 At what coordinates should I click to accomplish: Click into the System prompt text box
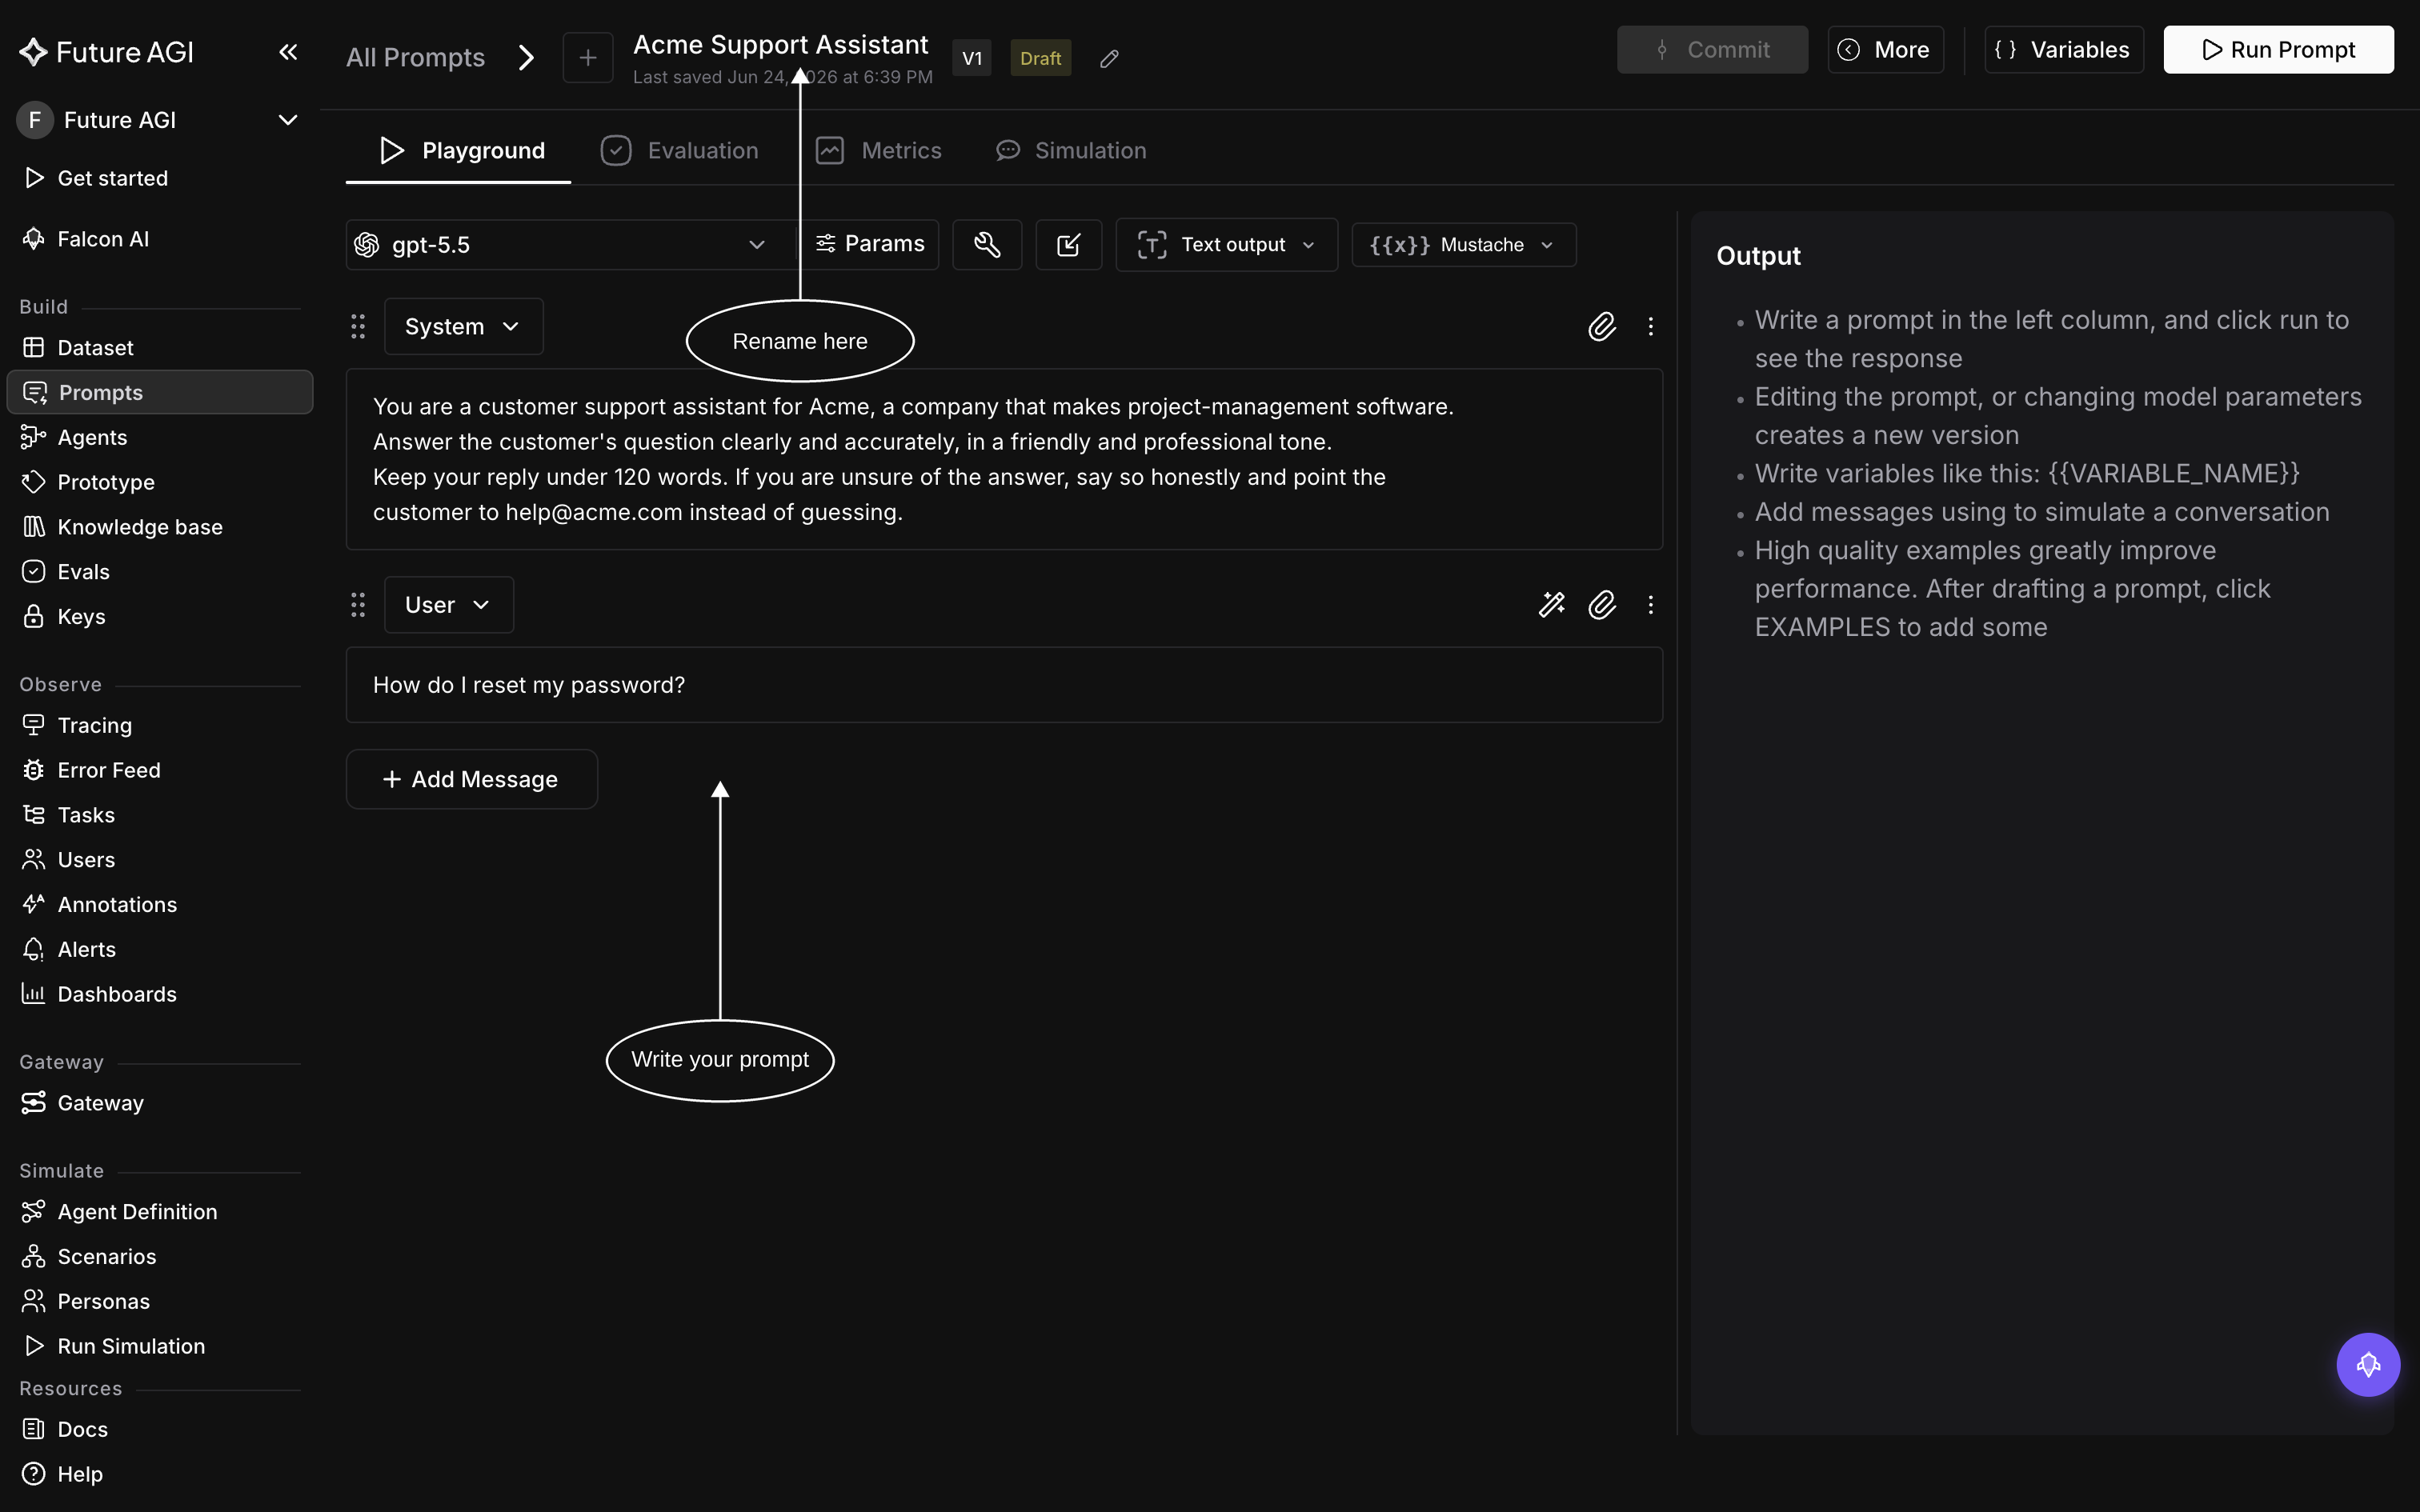coord(1004,460)
